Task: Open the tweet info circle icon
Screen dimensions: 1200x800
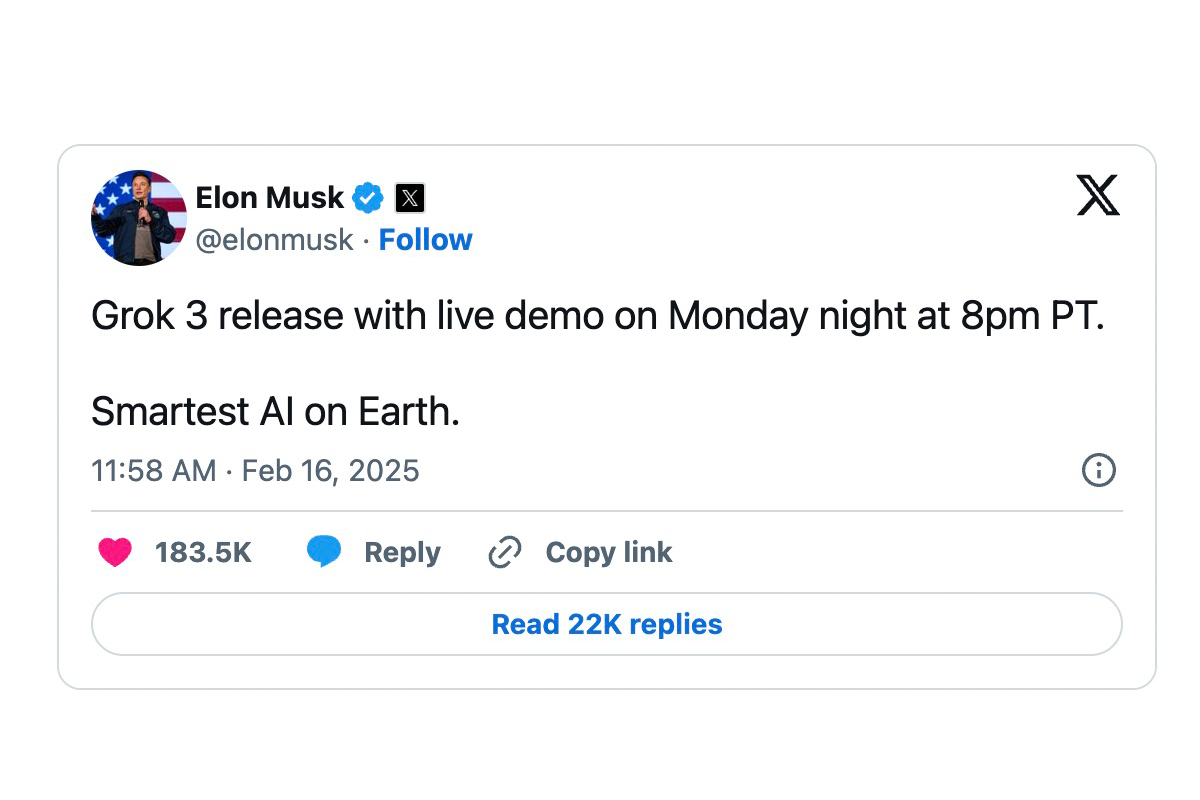Action: coord(1098,470)
